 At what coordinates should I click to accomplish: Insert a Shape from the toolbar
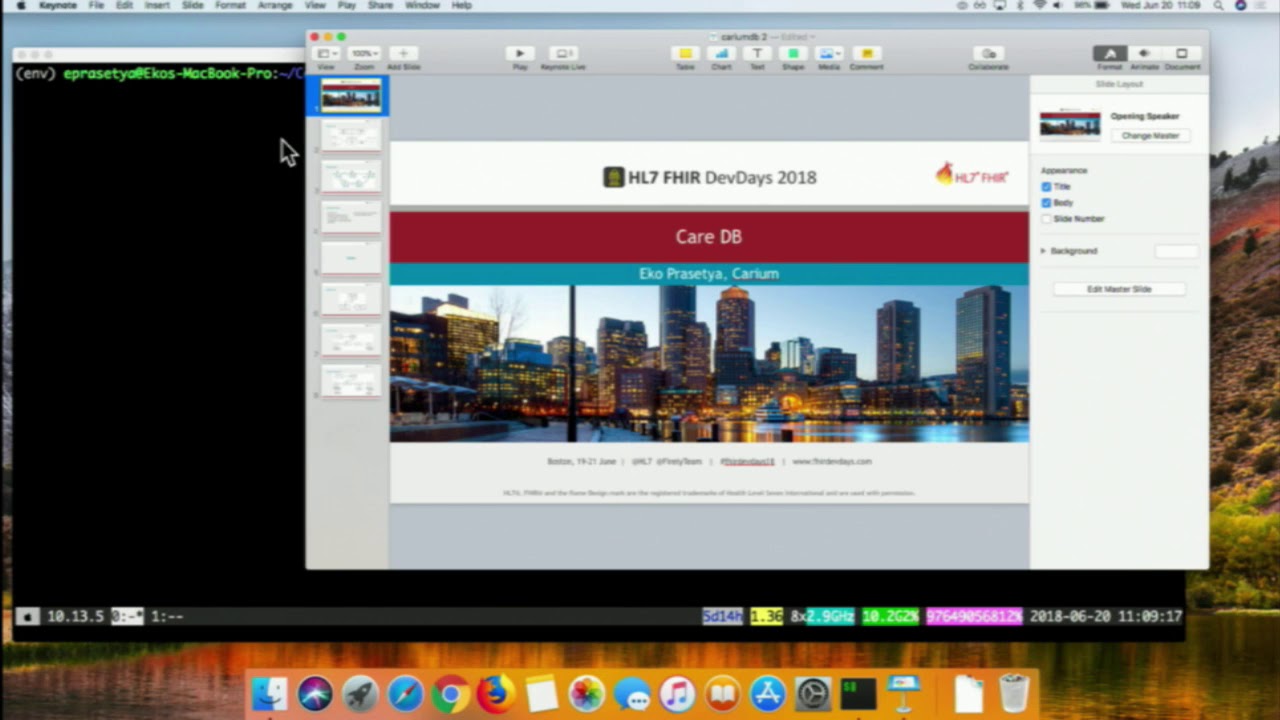793,54
